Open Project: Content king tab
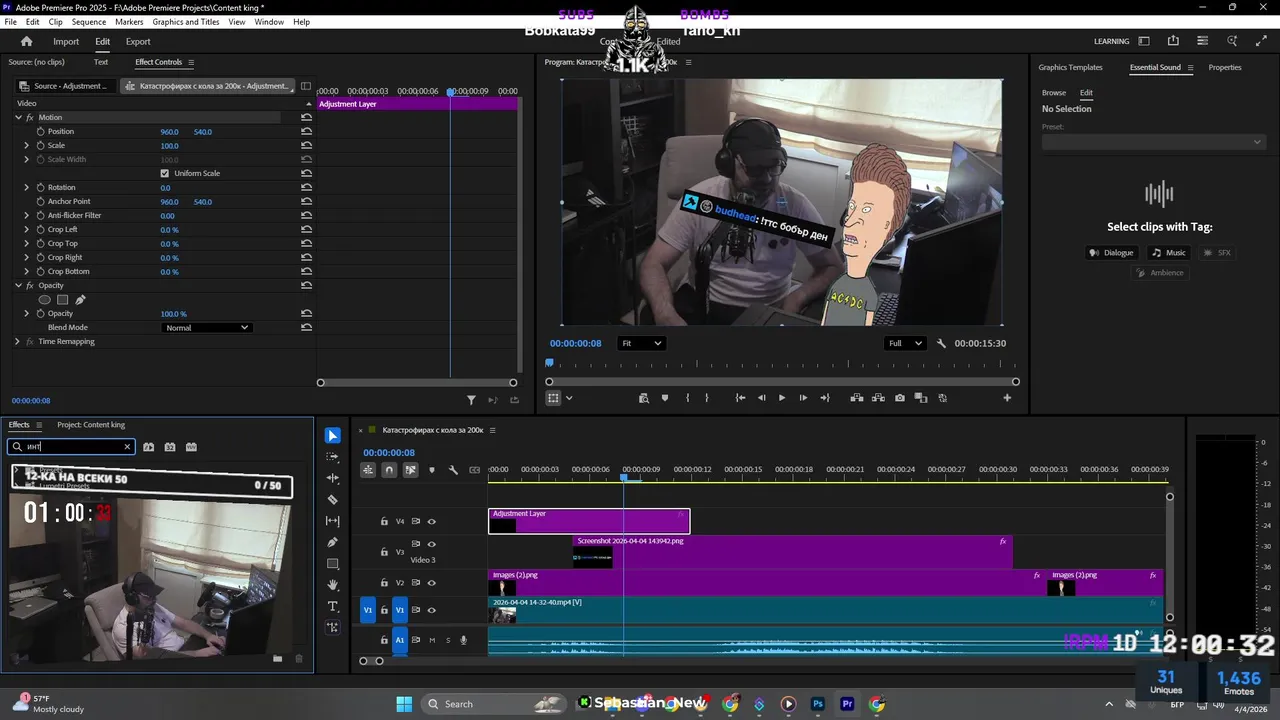 click(91, 425)
